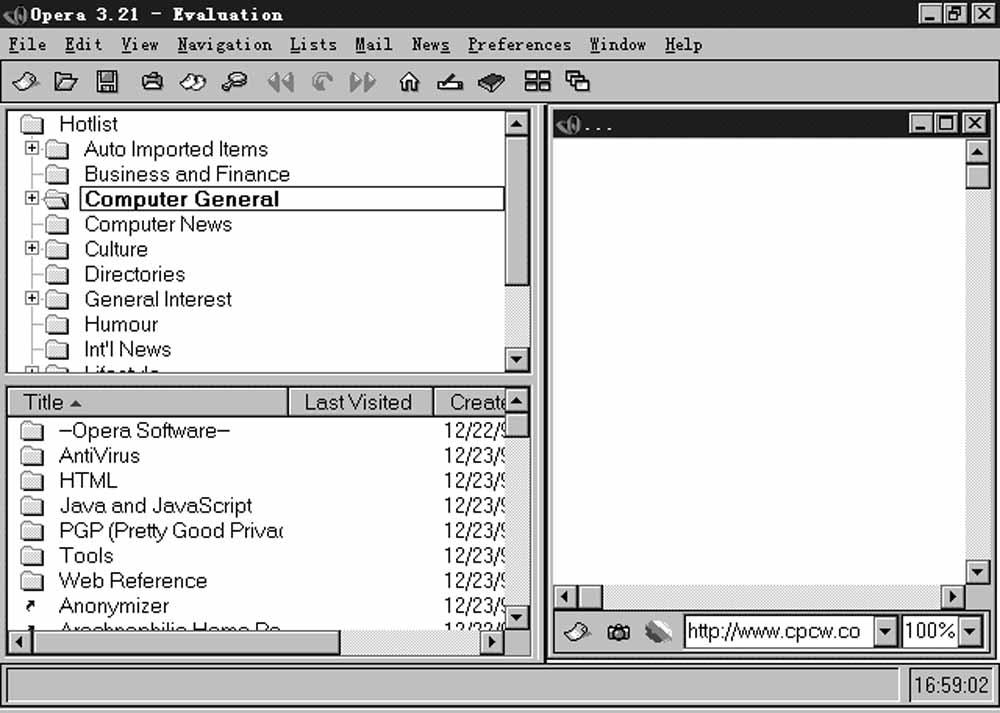This screenshot has width=1000, height=713.
Task: Click the URL address input field
Action: [x=778, y=632]
